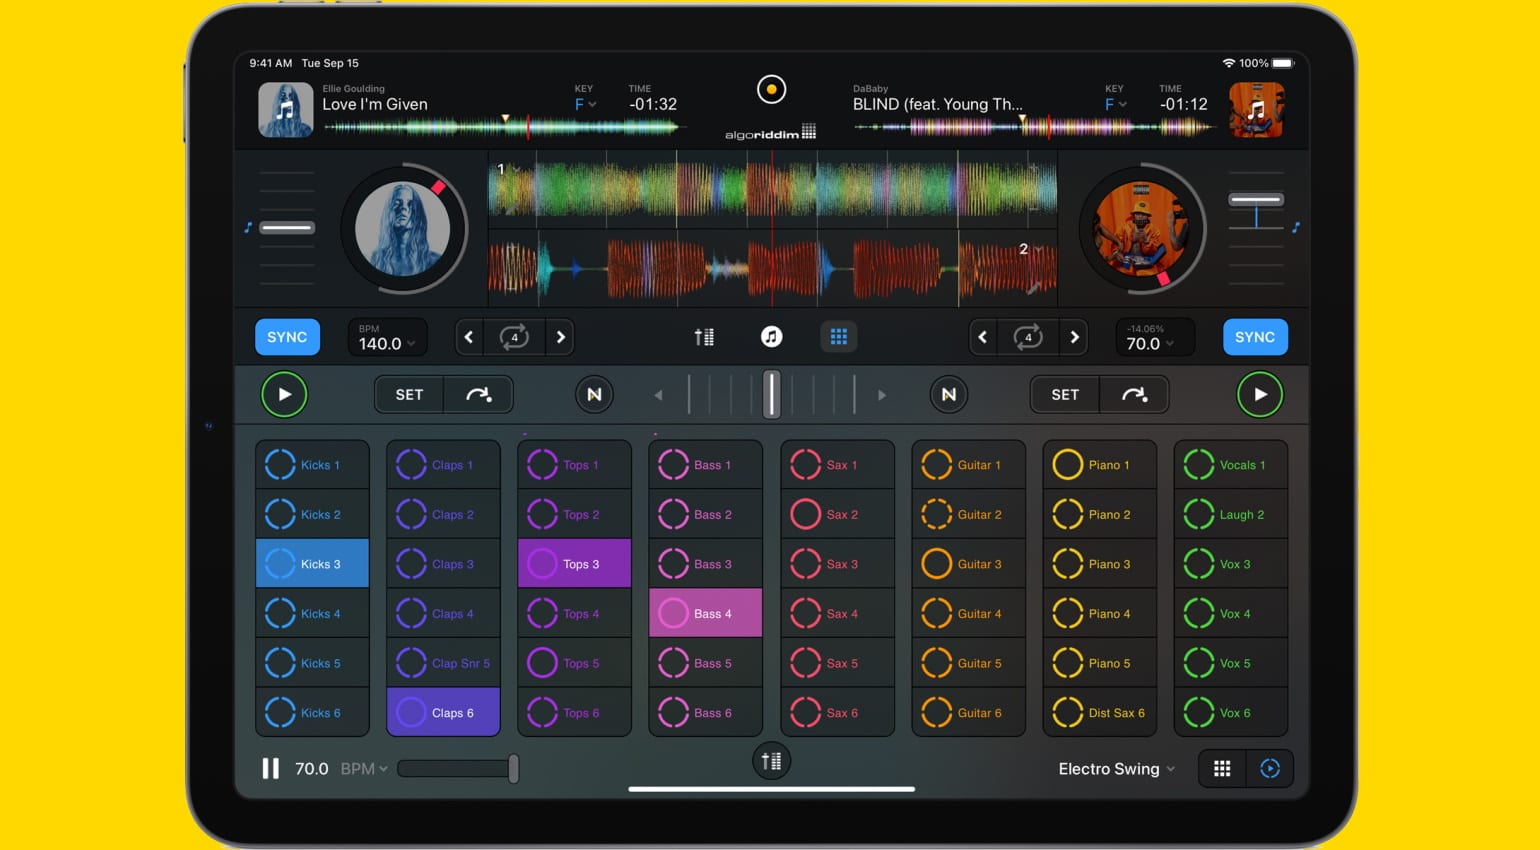Image resolution: width=1540 pixels, height=850 pixels.
Task: Toggle Kicks 3 loop pad
Action: (312, 564)
